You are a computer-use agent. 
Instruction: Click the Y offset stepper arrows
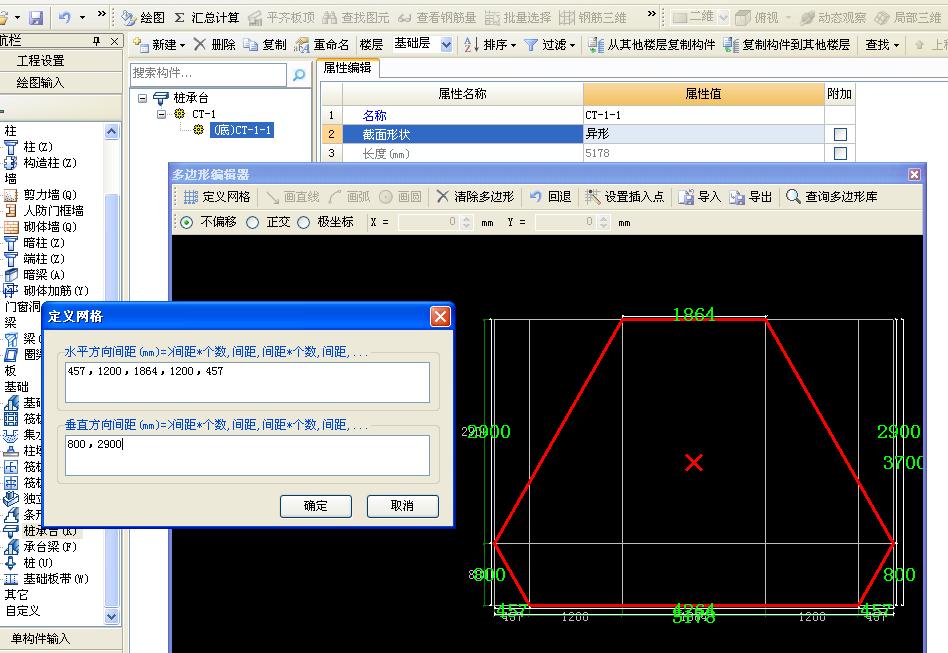pyautogui.click(x=603, y=223)
